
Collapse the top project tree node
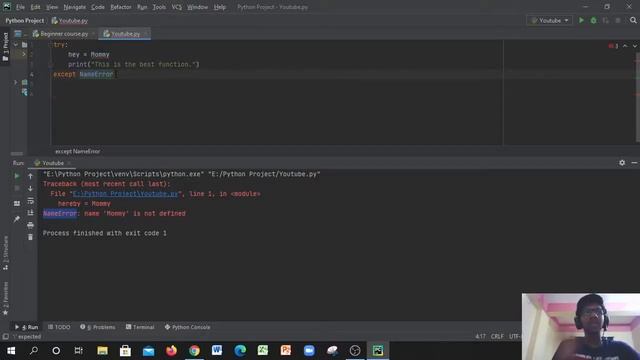coord(16,44)
